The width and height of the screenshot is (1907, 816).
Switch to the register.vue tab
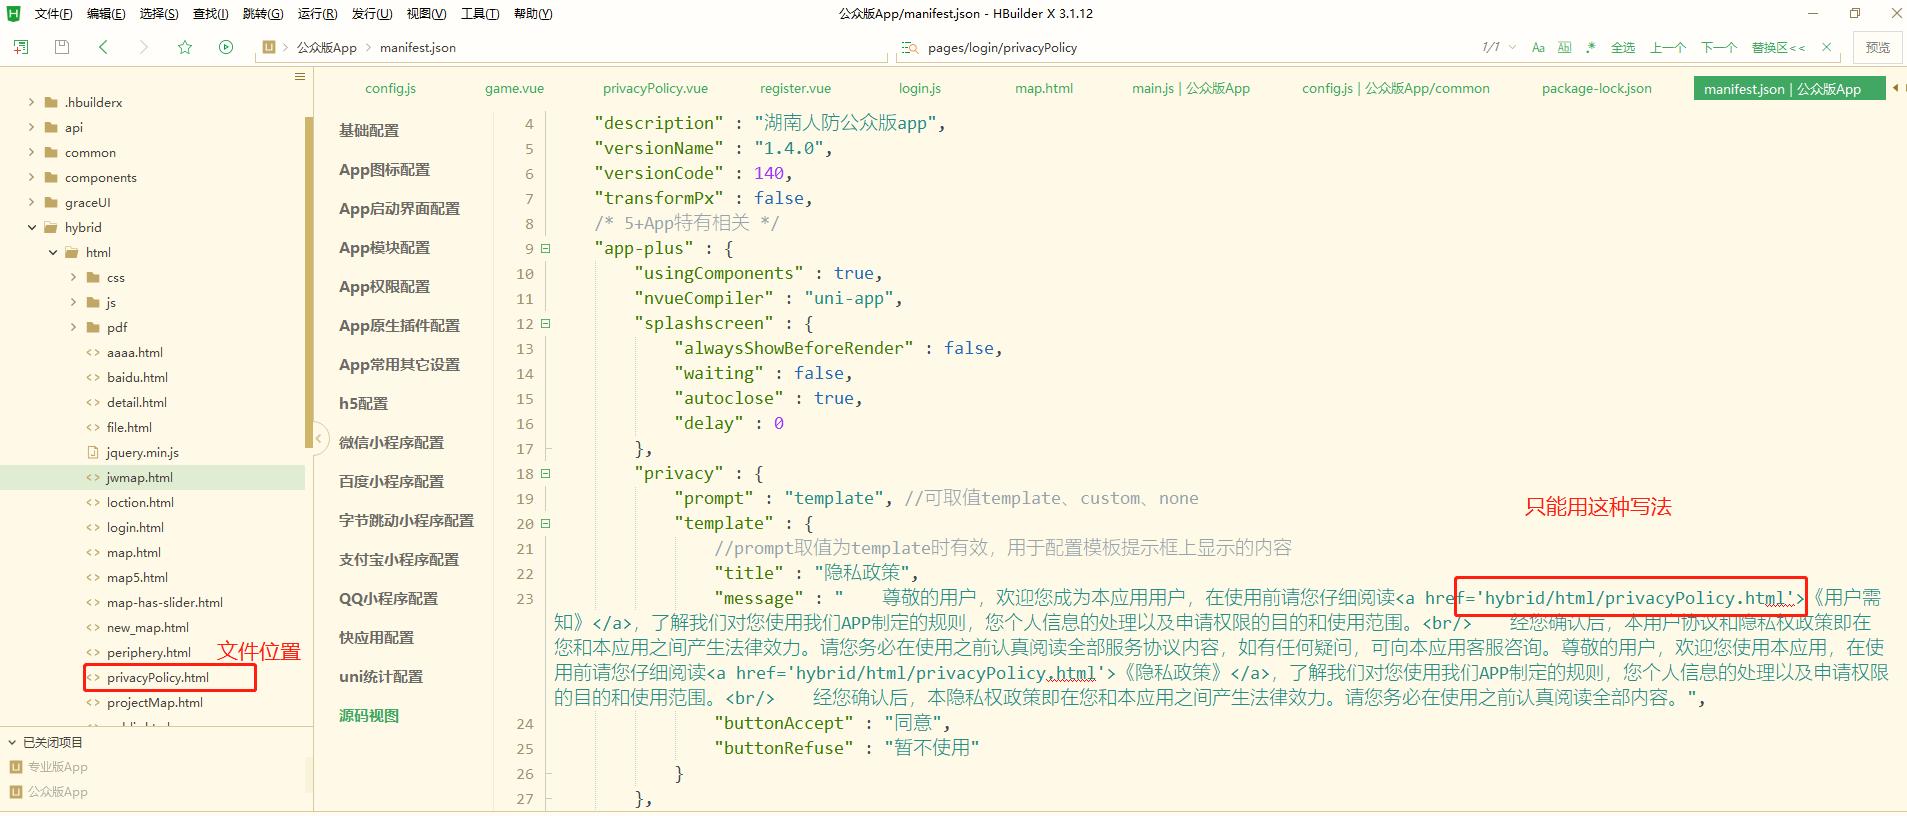[x=795, y=88]
